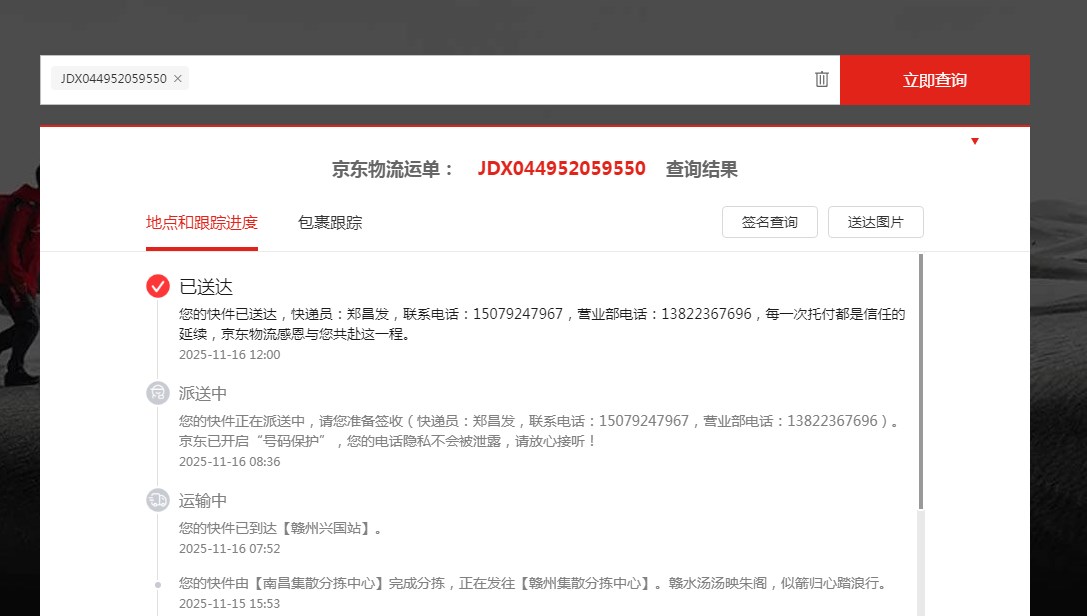
Task: Select the 地点和跟踪进度 tab
Action: coord(202,223)
